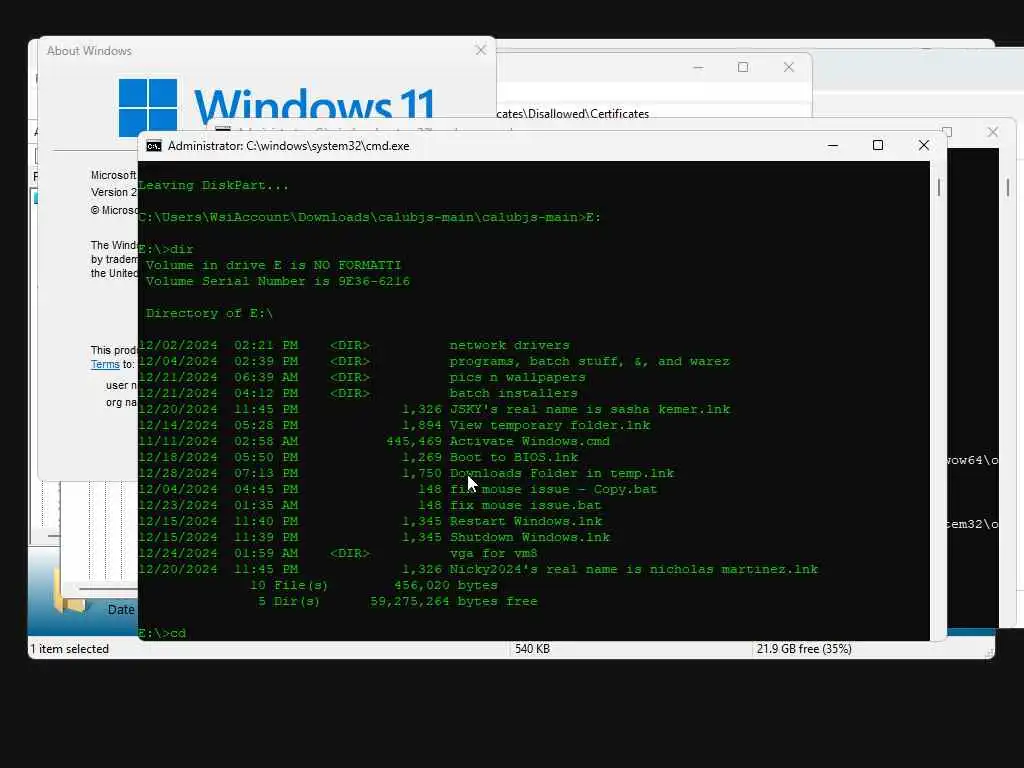Click the 'About Windows' dialog title

[x=89, y=50]
